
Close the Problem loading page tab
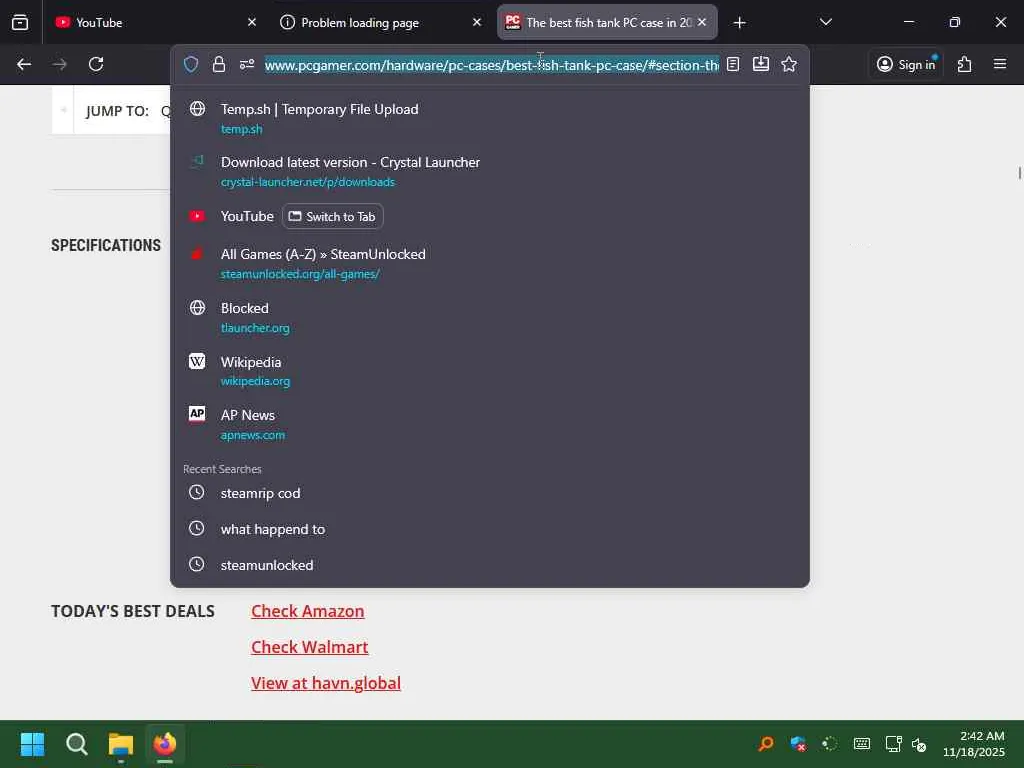pyautogui.click(x=477, y=22)
